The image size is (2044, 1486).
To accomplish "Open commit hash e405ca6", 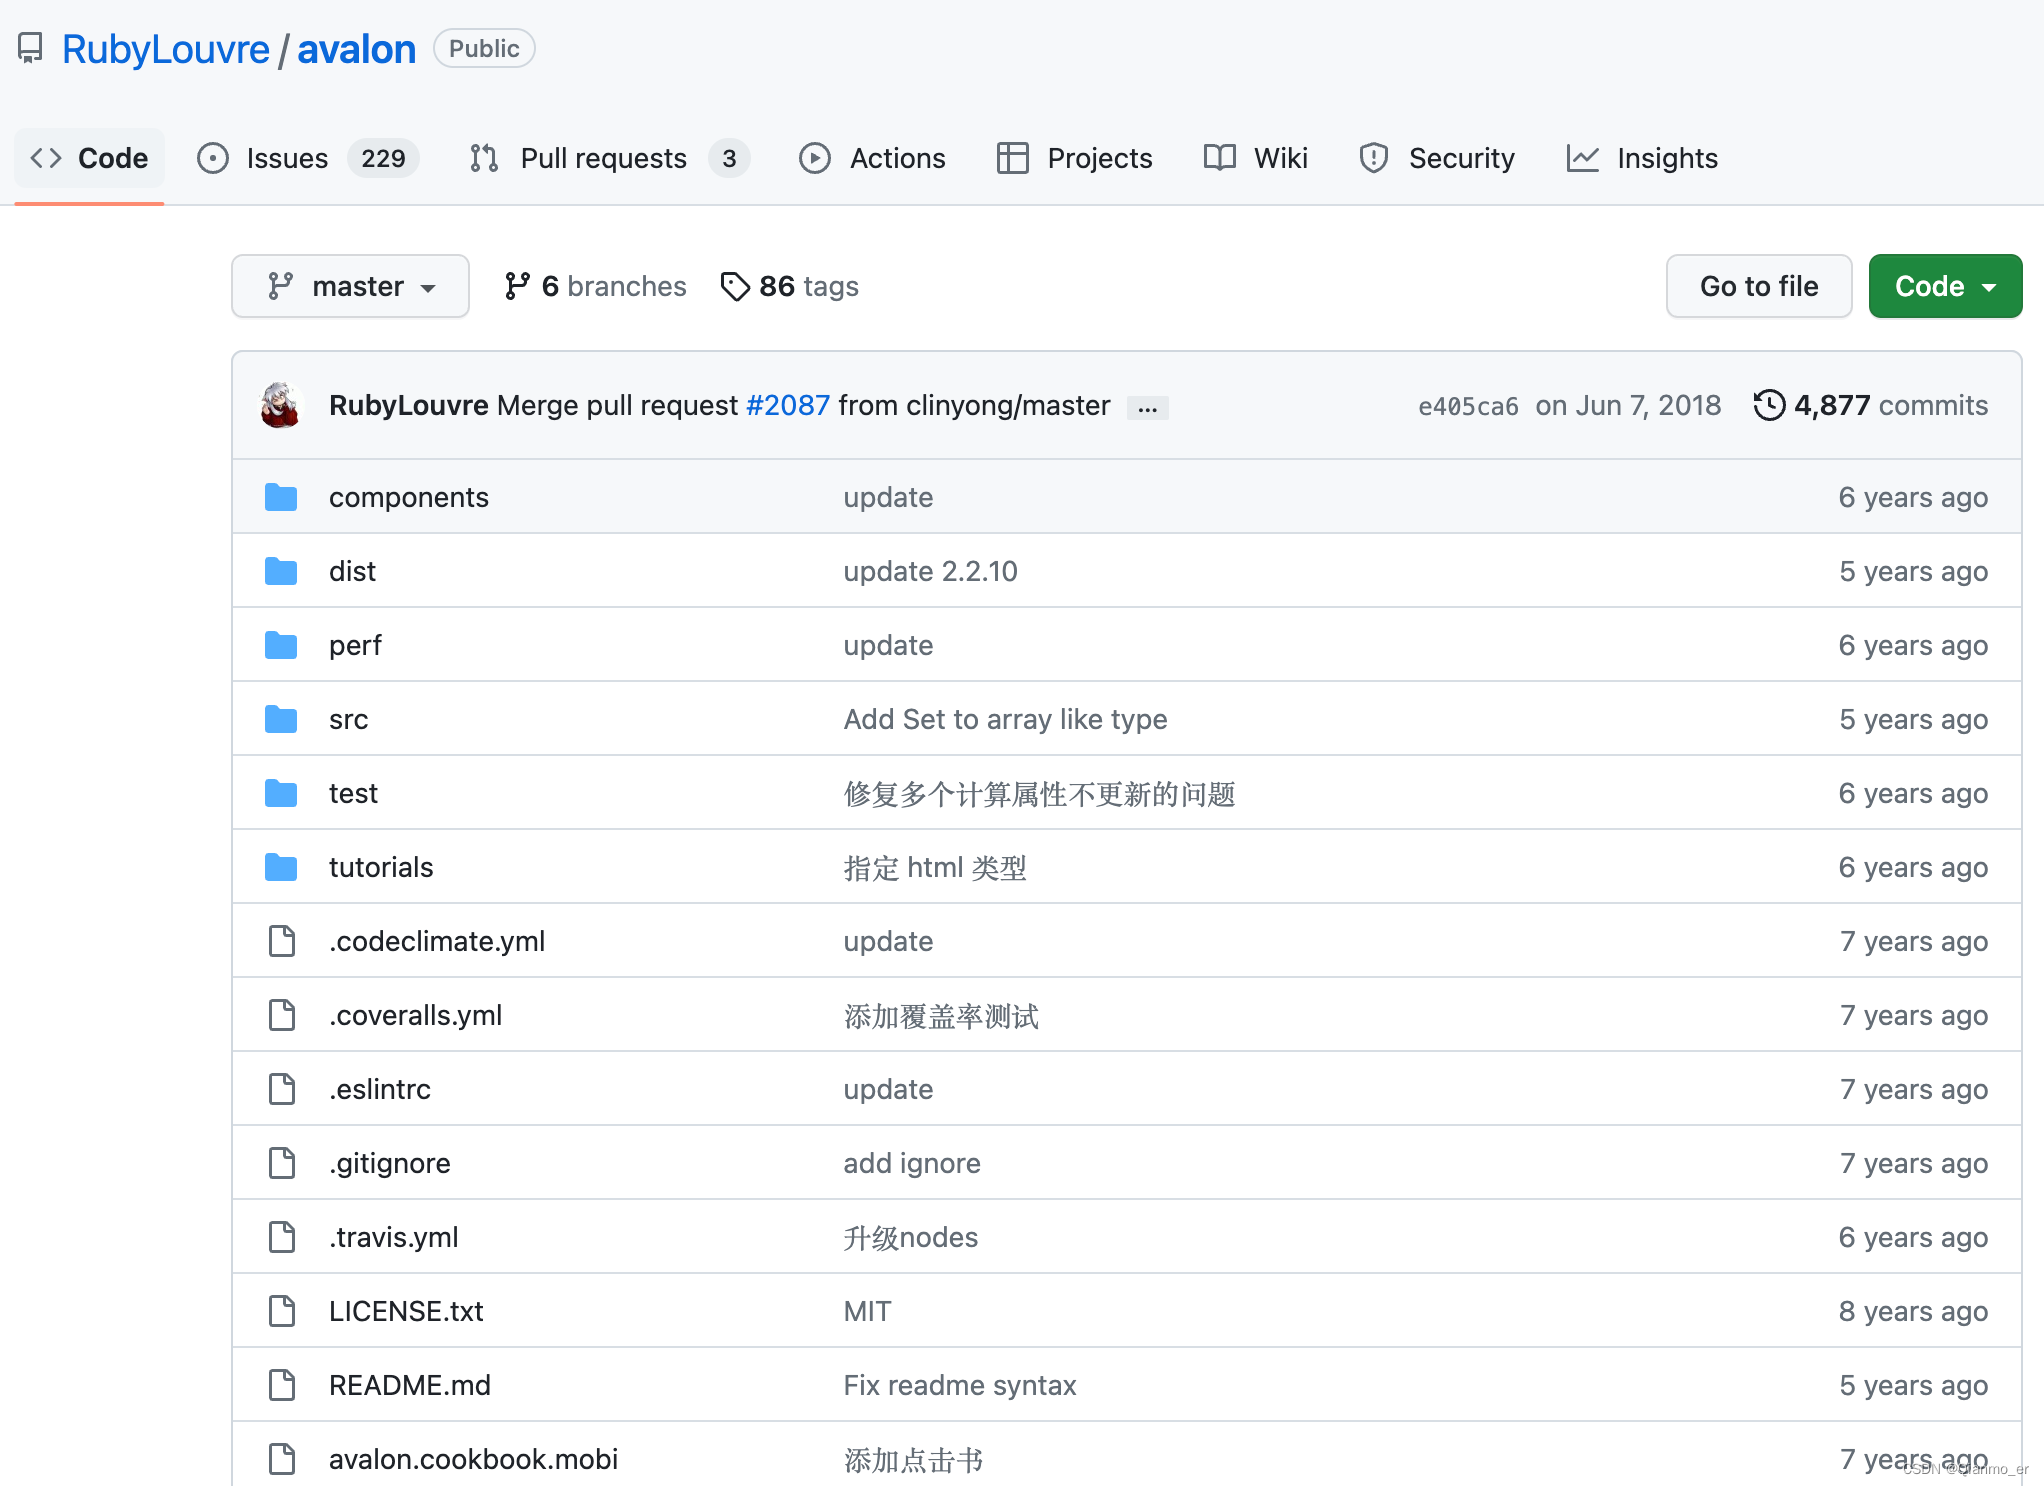I will pyautogui.click(x=1467, y=406).
